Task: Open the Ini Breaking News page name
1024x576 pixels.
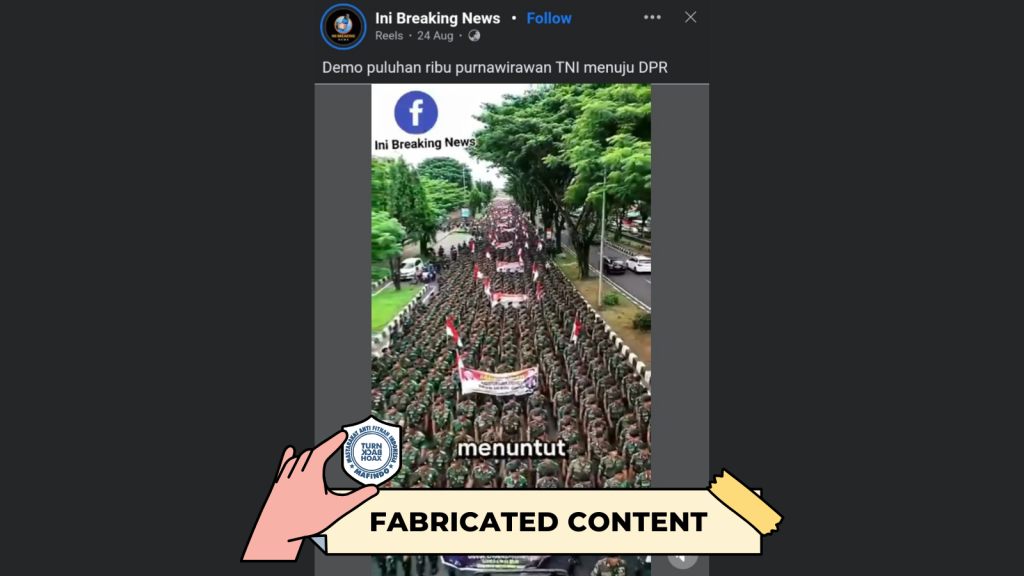Action: pyautogui.click(x=438, y=18)
